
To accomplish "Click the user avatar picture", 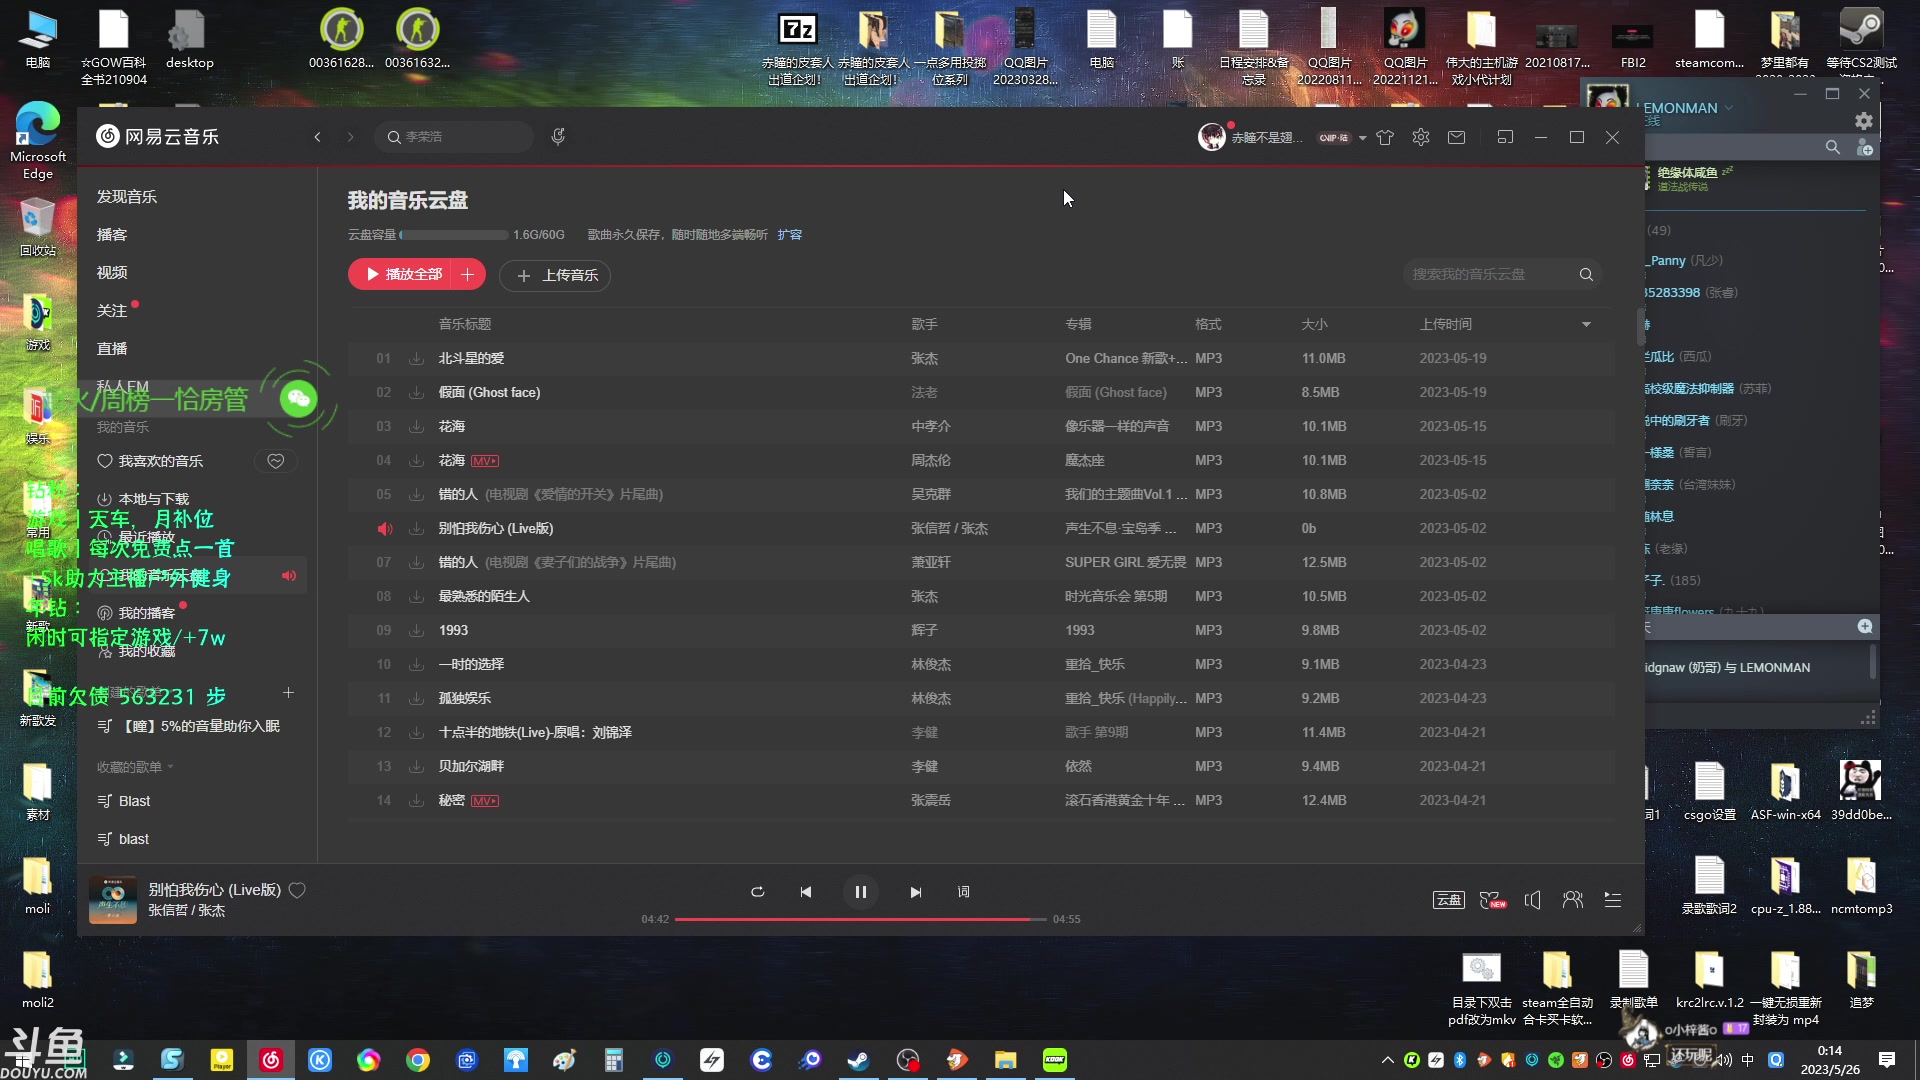I will tap(1212, 137).
